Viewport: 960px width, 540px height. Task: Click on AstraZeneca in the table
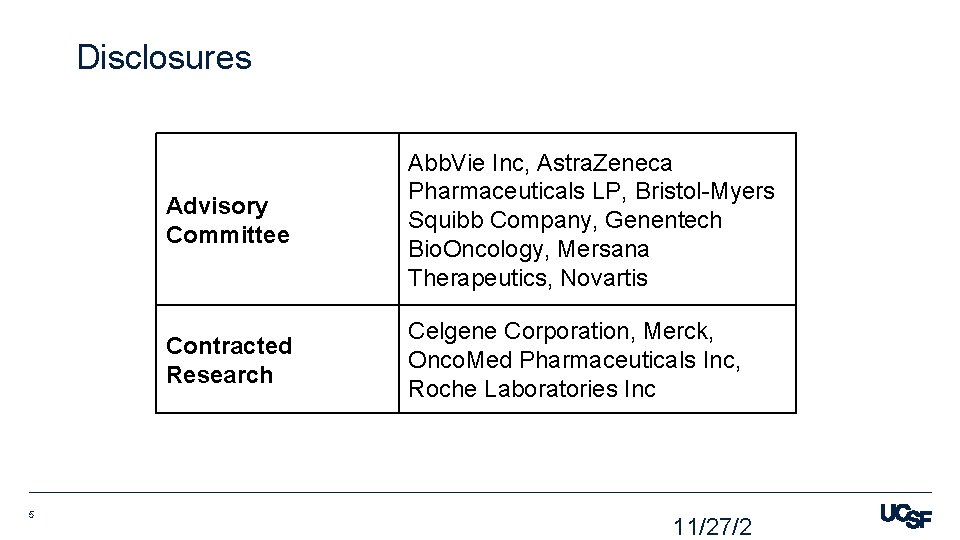(x=604, y=163)
